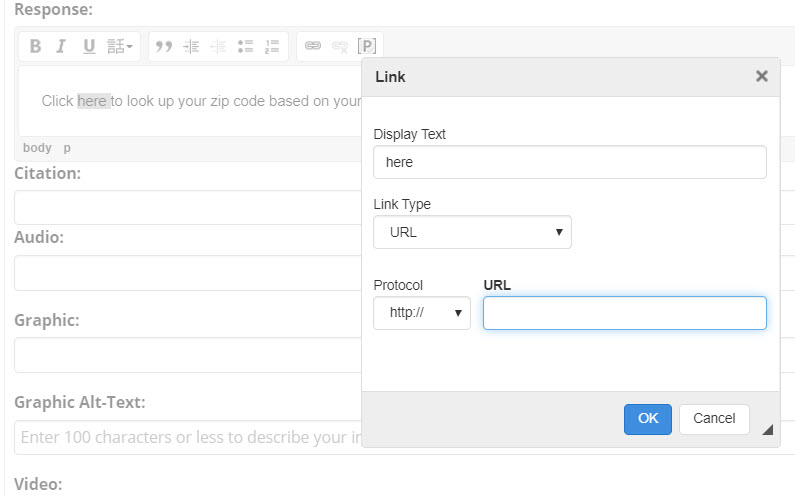Click the unlink icon in toolbar
Viewport: 795px width, 496px height.
click(x=340, y=46)
